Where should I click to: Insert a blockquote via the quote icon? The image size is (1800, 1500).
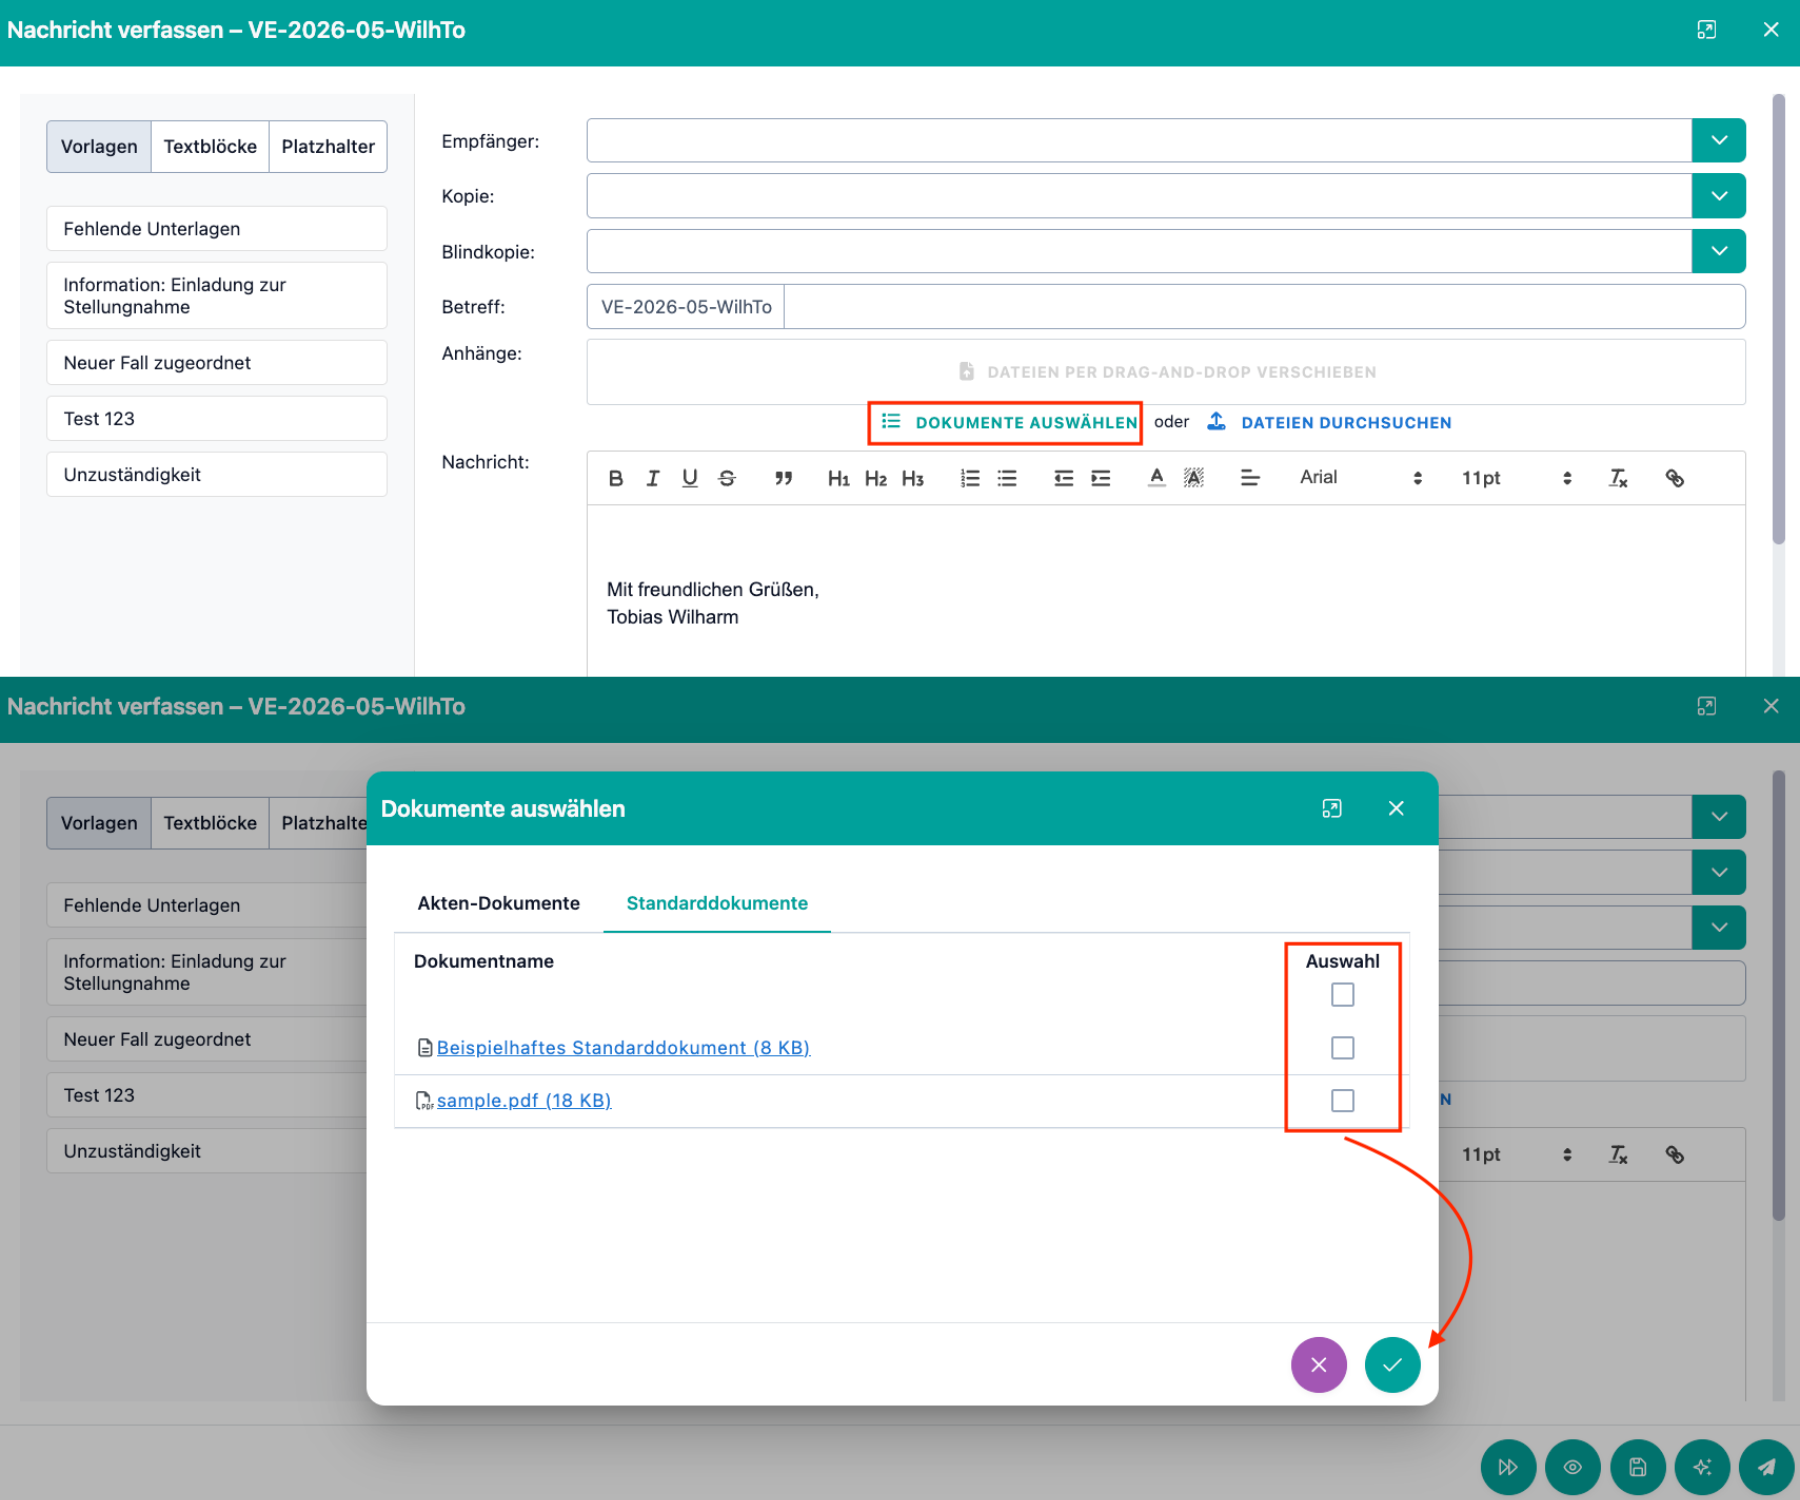[783, 478]
